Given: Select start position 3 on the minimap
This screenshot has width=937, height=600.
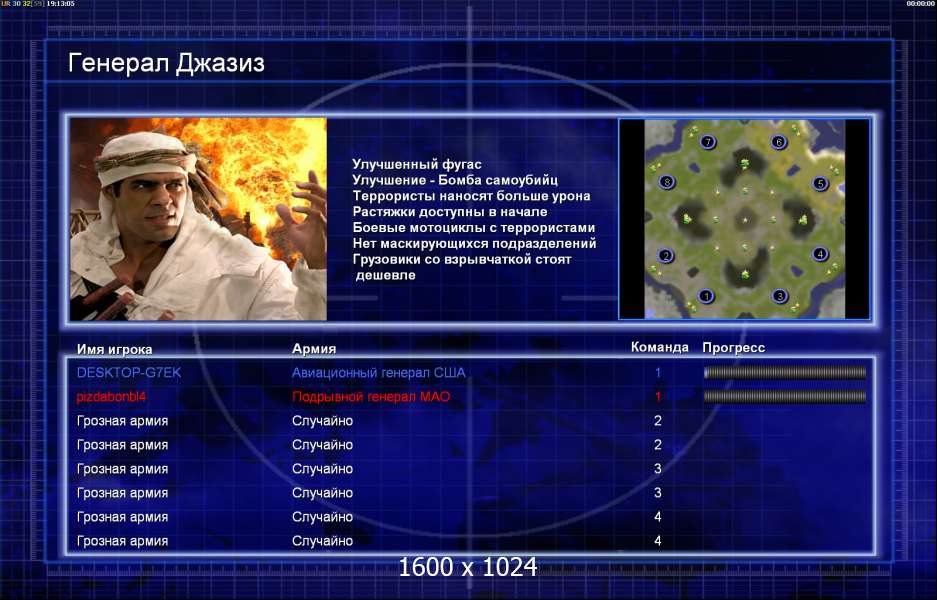Looking at the screenshot, I should (x=779, y=296).
